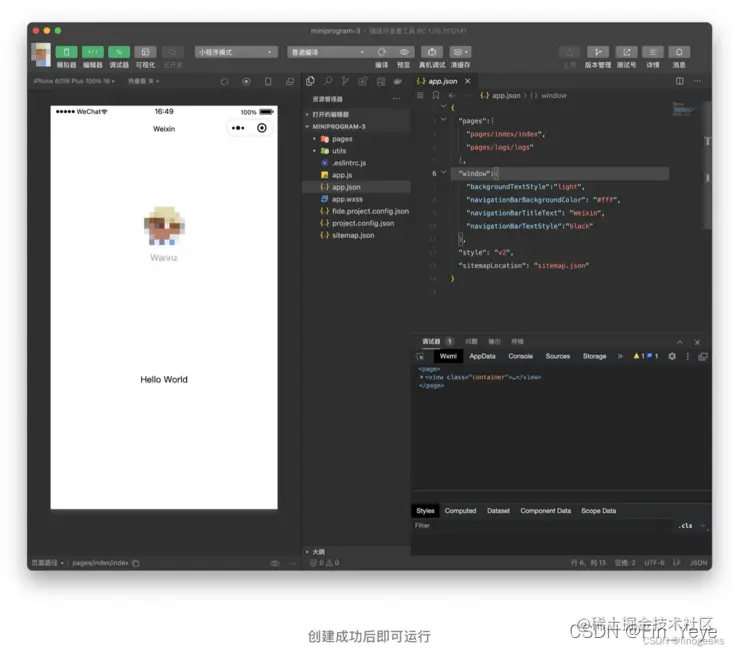Open the app.wxss file
This screenshot has height=651, width=732.
click(x=357, y=199)
